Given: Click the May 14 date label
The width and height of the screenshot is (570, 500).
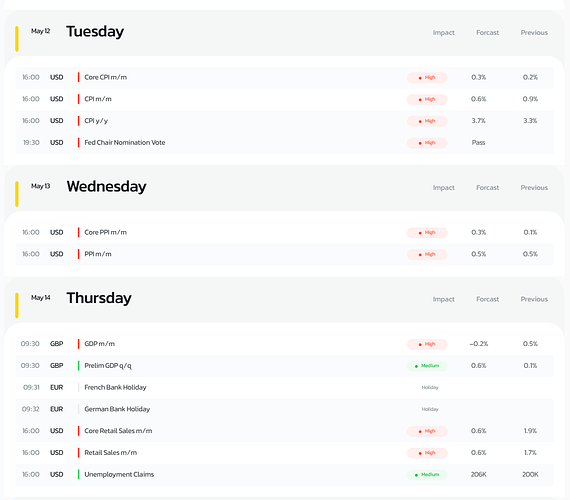Looking at the screenshot, I should (x=40, y=298).
